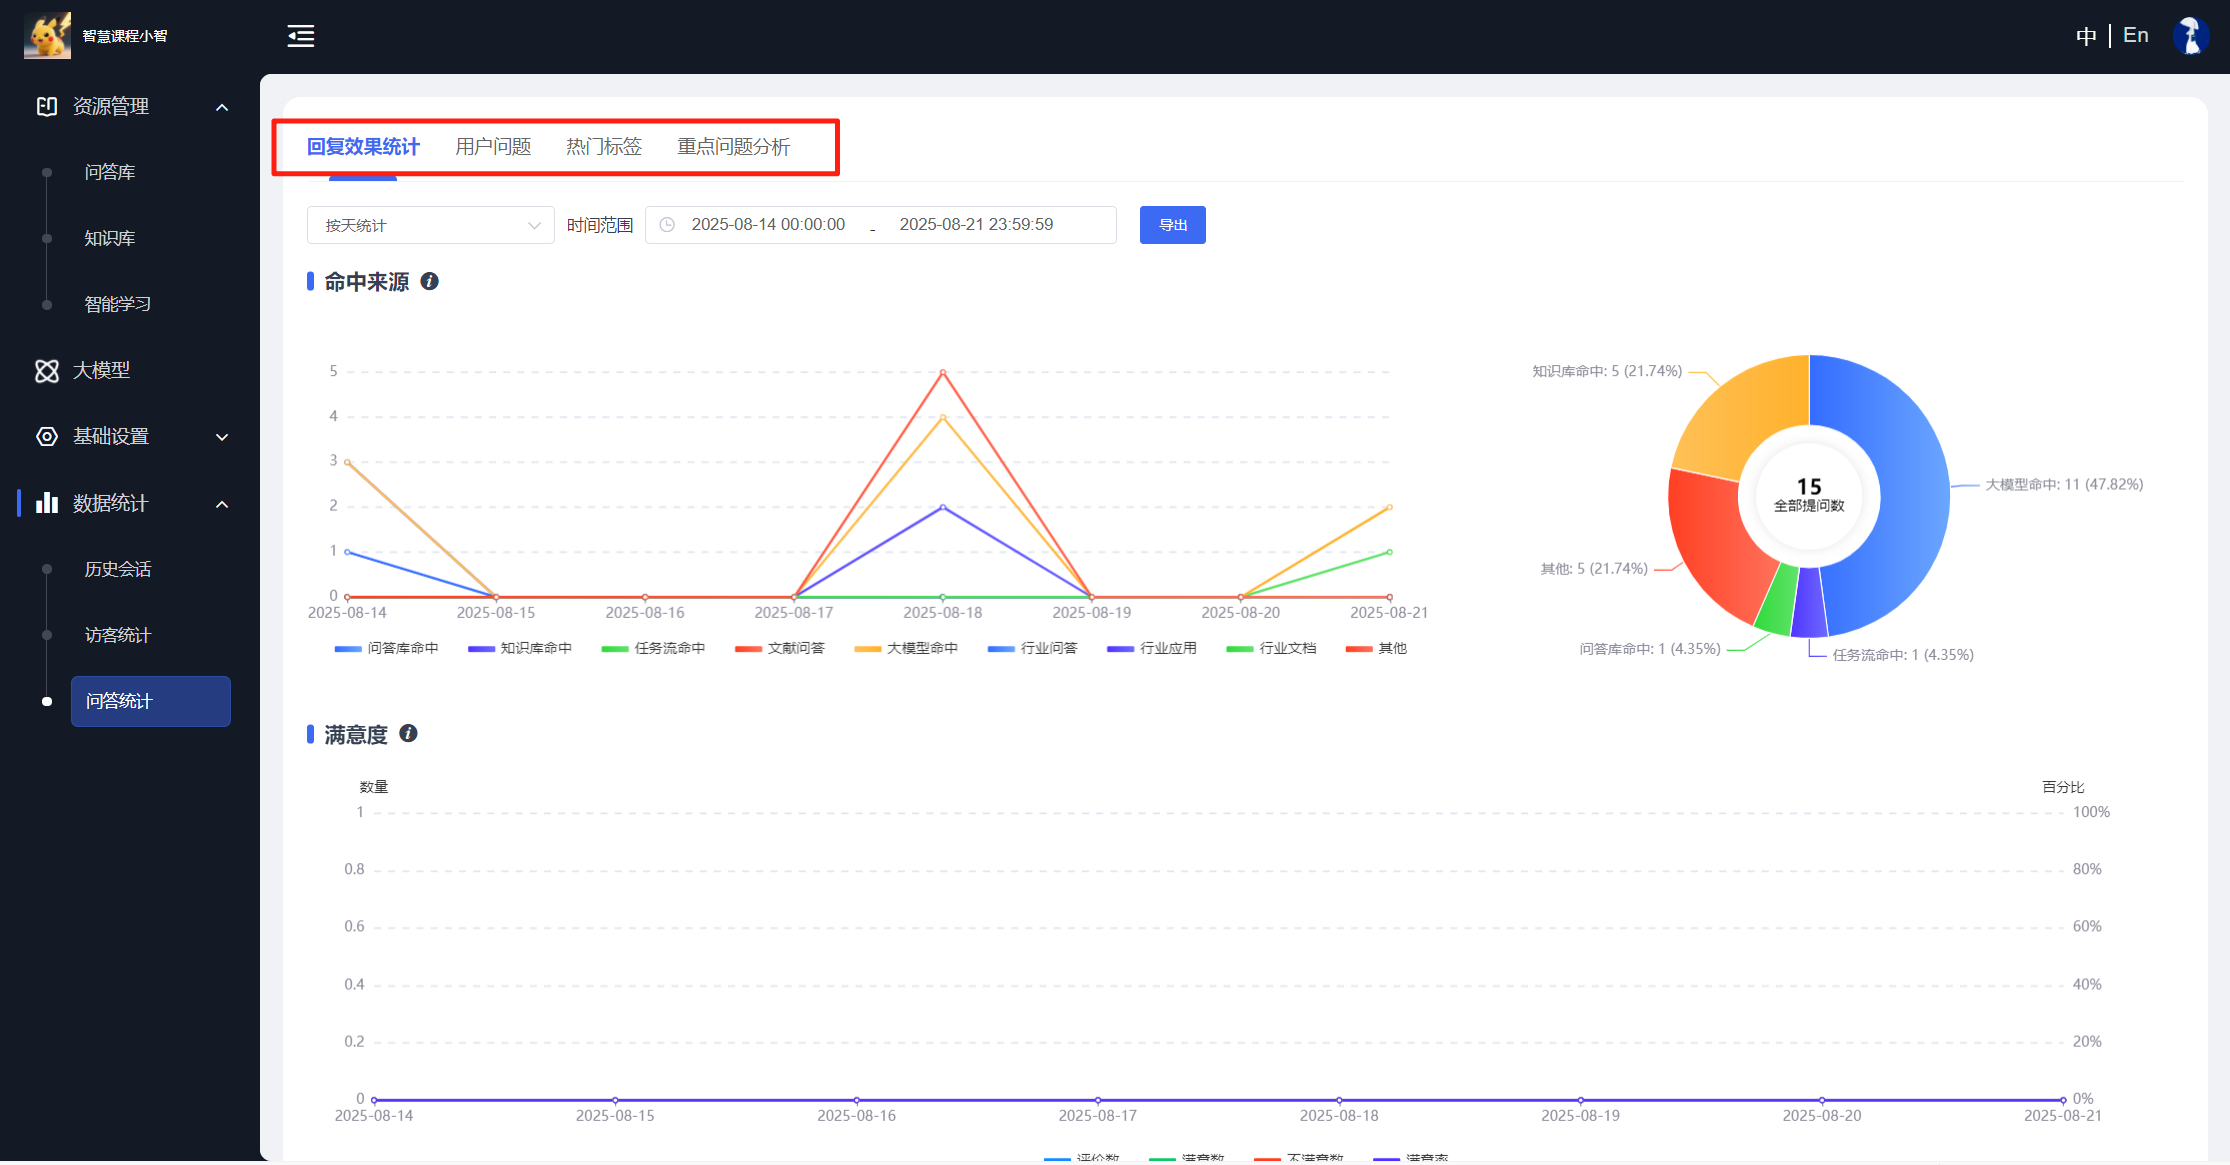Show info tooltip beside 命中来源
The width and height of the screenshot is (2230, 1165).
point(430,281)
